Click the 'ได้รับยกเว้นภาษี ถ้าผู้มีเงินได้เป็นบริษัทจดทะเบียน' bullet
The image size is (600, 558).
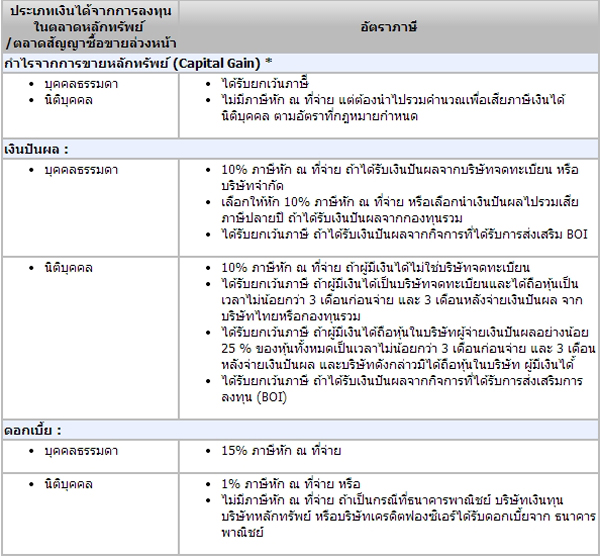[x=402, y=300]
